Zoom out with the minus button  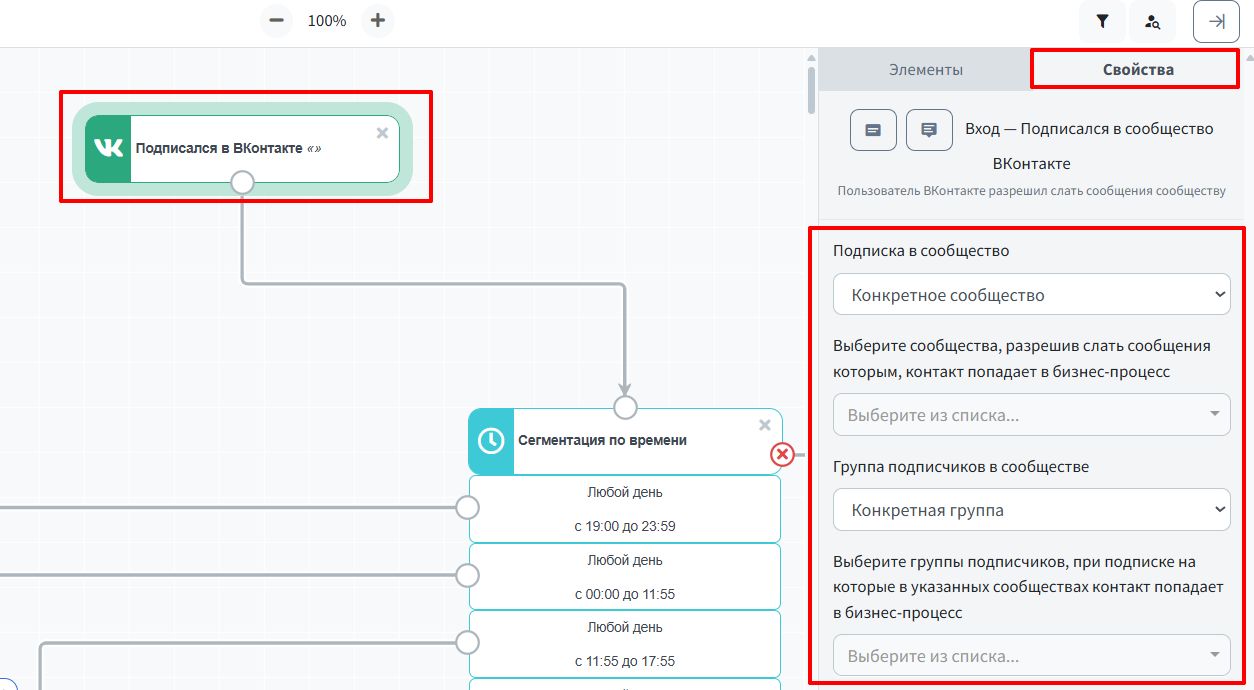[277, 20]
